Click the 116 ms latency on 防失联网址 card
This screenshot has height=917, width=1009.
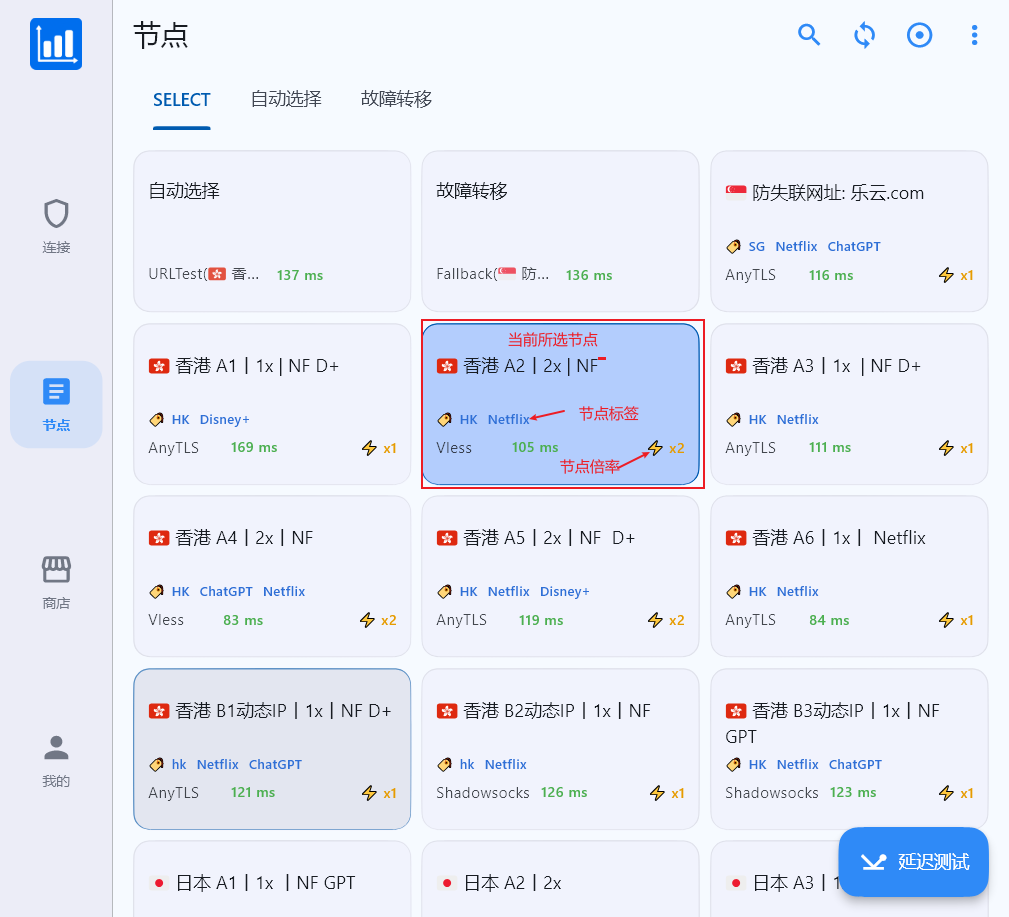(x=831, y=275)
